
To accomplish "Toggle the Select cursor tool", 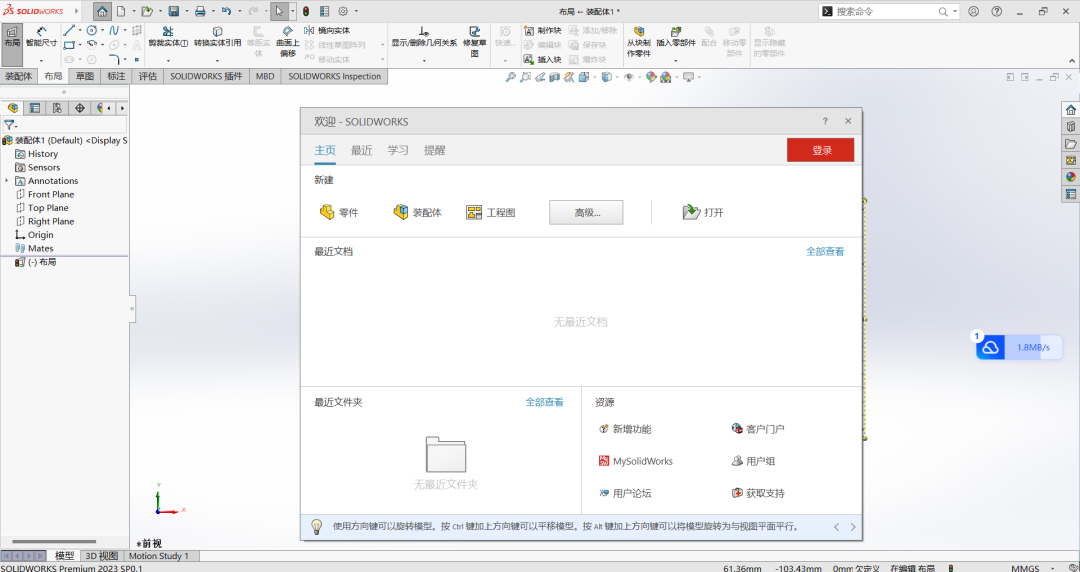I will pyautogui.click(x=279, y=11).
